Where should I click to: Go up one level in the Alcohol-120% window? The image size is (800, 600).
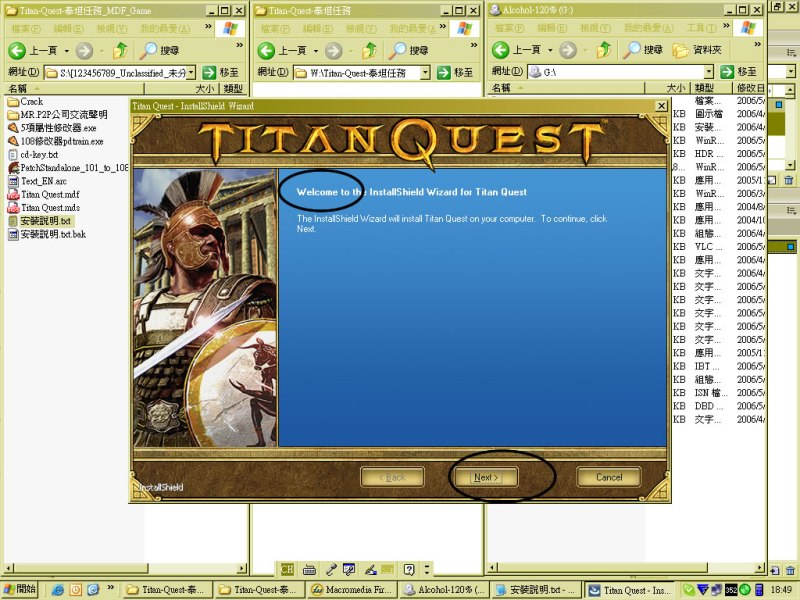click(604, 50)
